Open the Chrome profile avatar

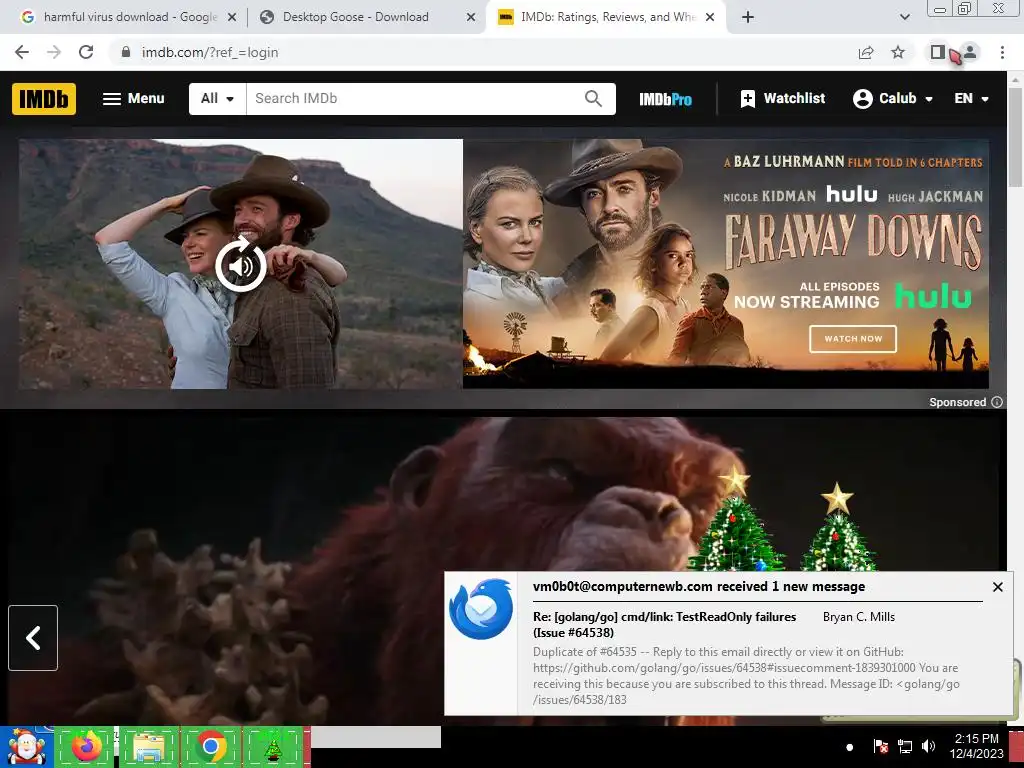point(970,52)
